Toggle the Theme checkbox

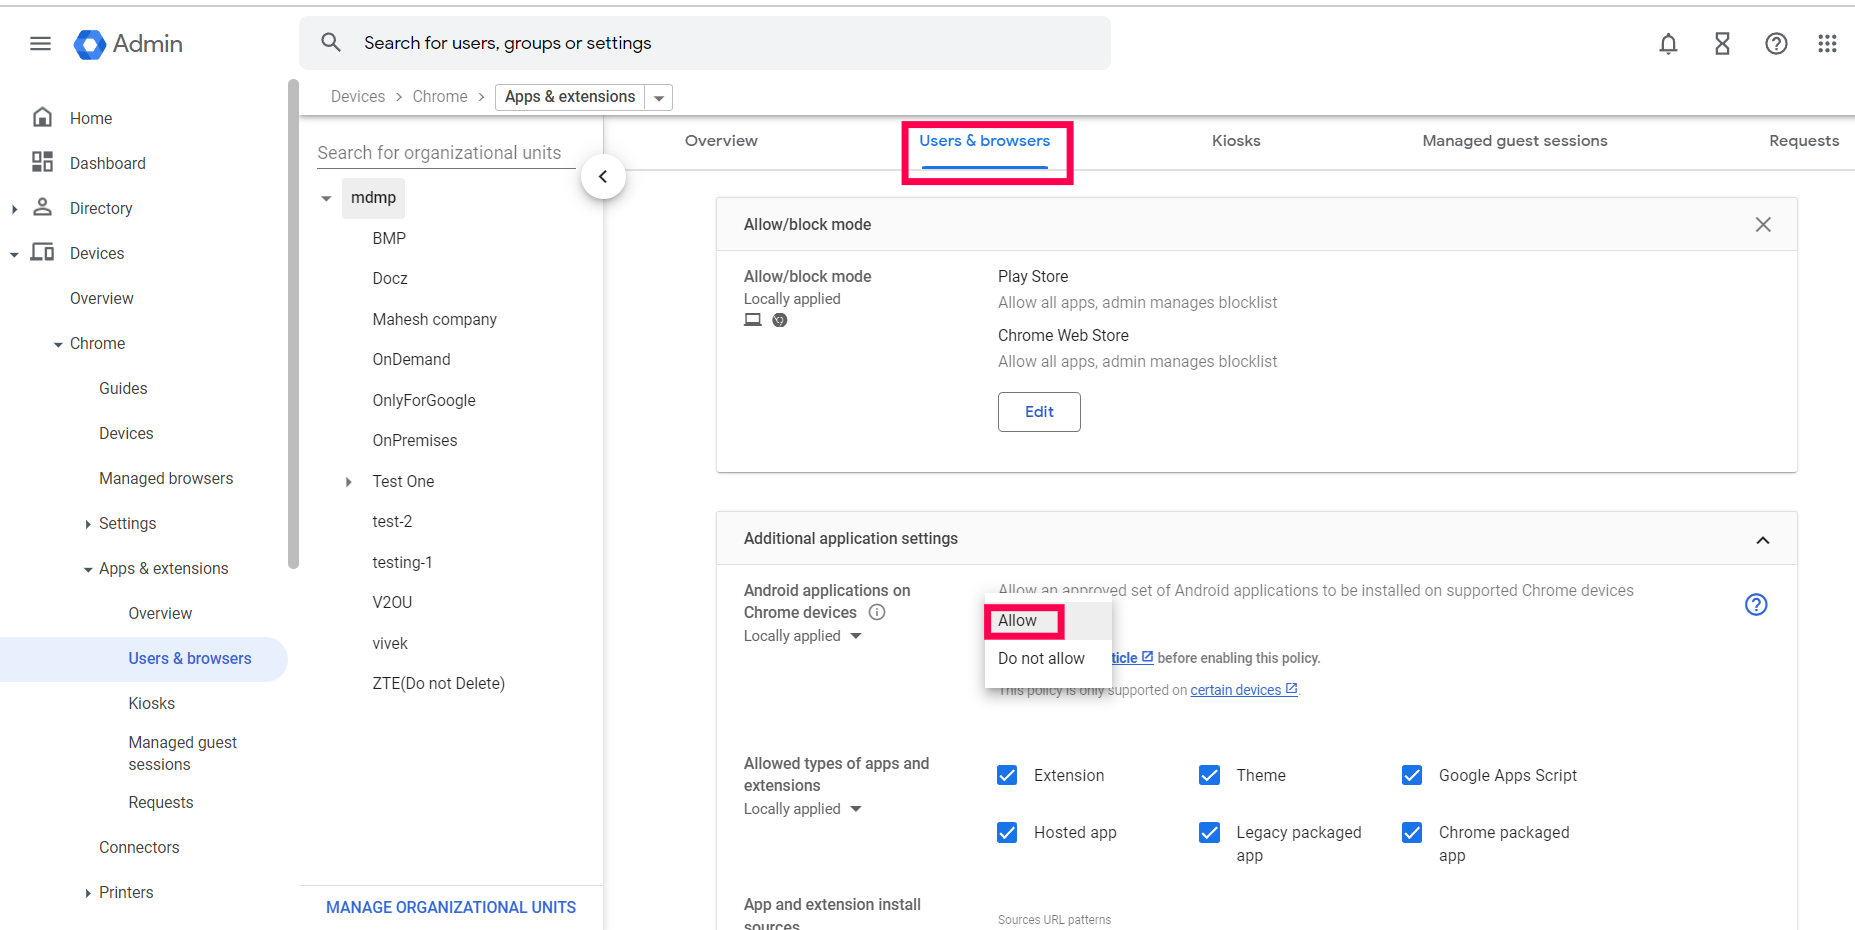1209,775
